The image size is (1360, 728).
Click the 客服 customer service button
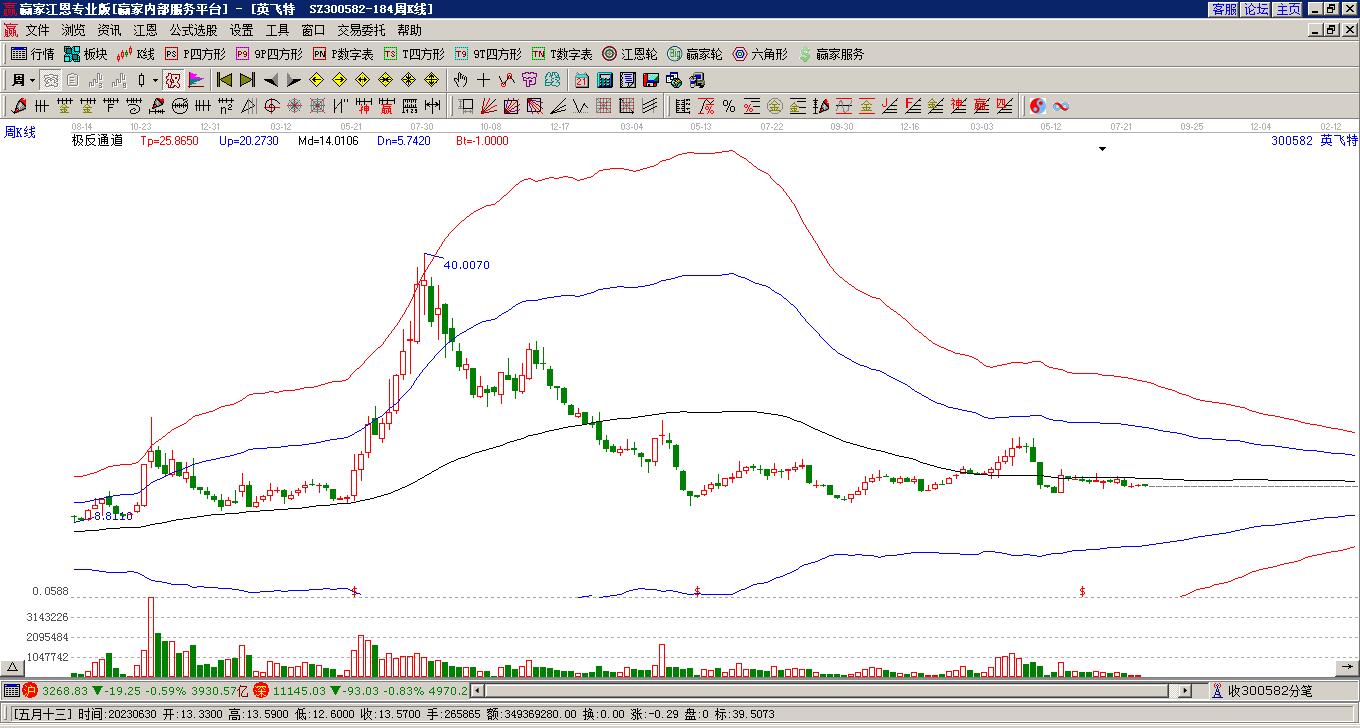coord(1225,9)
